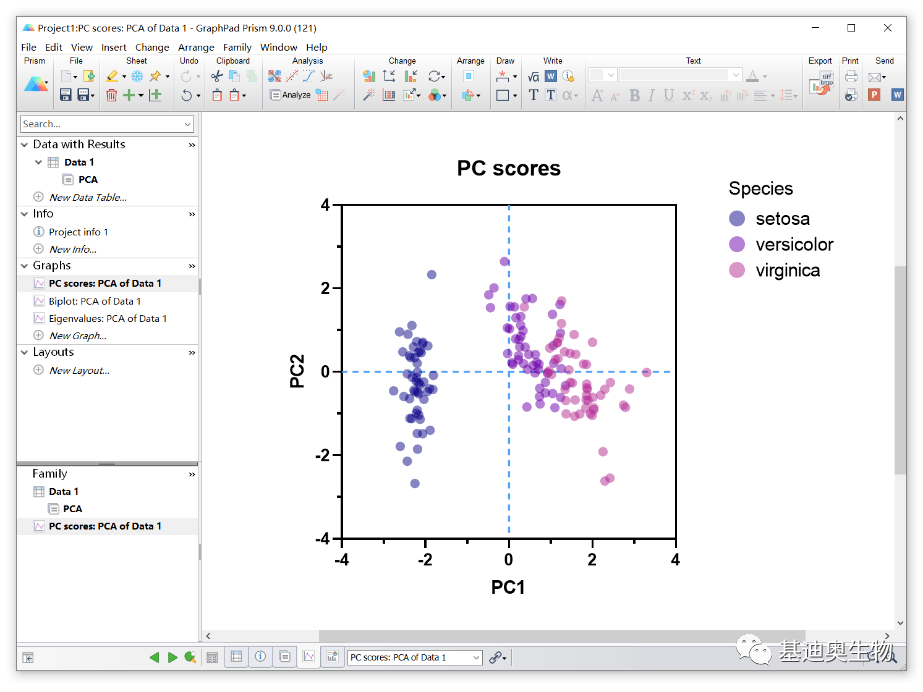Select the square-root equation icon in Write
This screenshot has width=923, height=692.
[x=533, y=76]
